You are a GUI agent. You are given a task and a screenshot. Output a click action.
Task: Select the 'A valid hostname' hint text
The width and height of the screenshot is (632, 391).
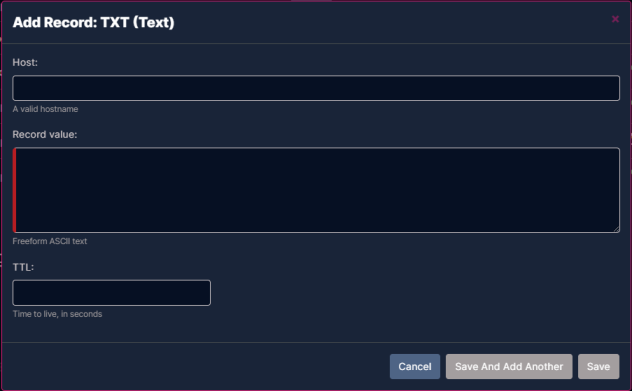tap(45, 109)
